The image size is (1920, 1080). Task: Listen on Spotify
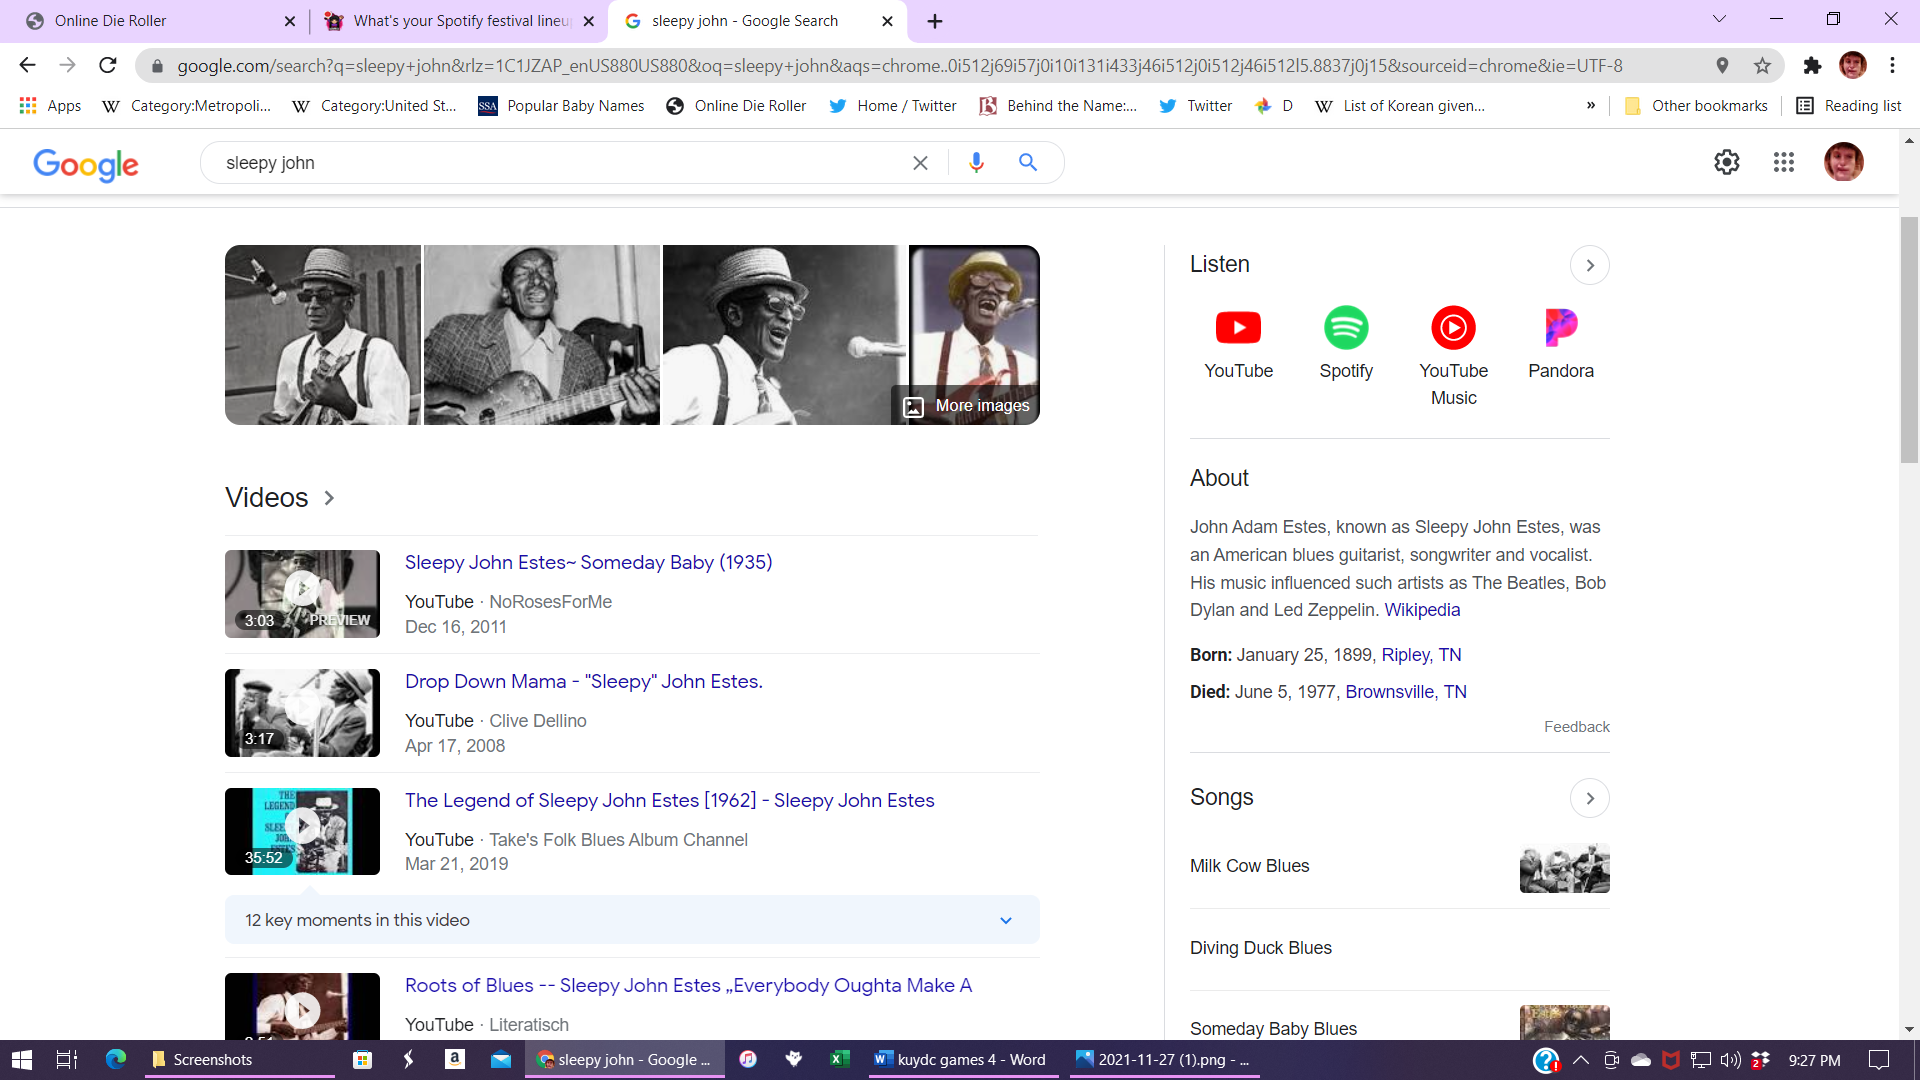tap(1346, 343)
